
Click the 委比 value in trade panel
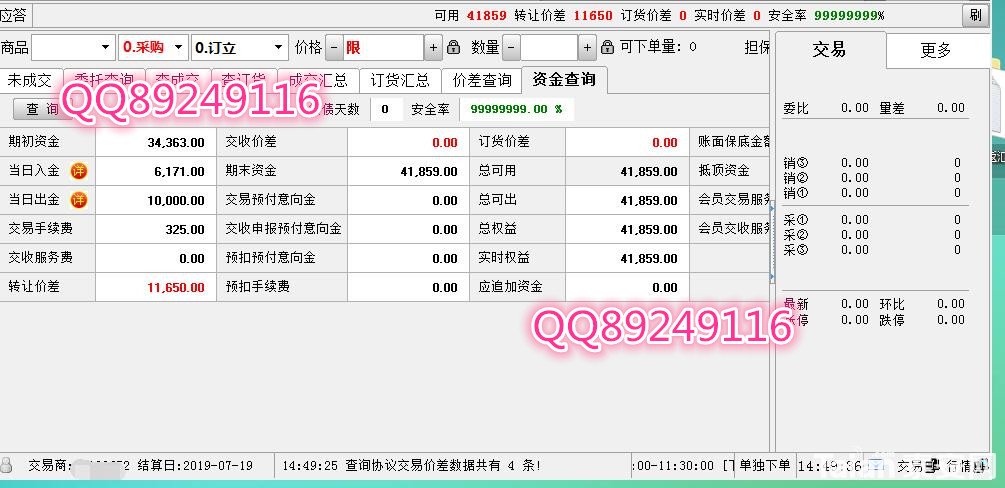coord(854,108)
